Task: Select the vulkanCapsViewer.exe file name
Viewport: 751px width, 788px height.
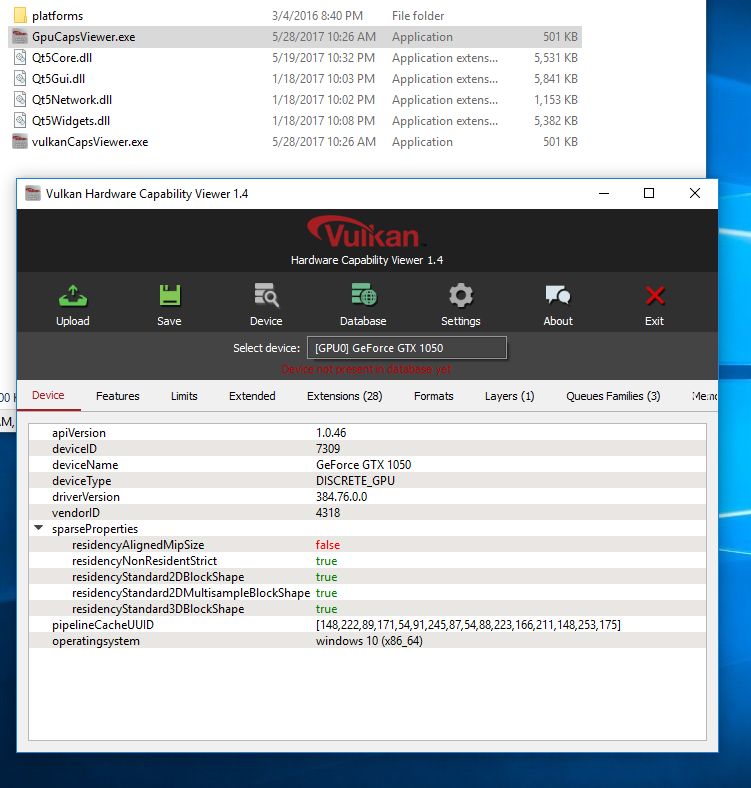Action: pyautogui.click(x=90, y=142)
